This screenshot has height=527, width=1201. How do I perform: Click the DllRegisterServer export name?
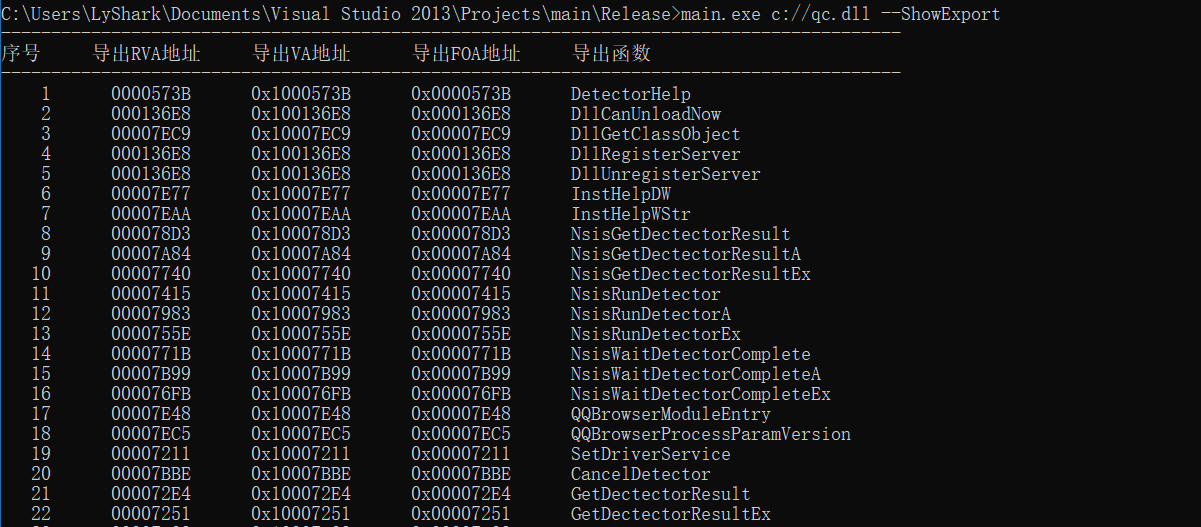655,154
